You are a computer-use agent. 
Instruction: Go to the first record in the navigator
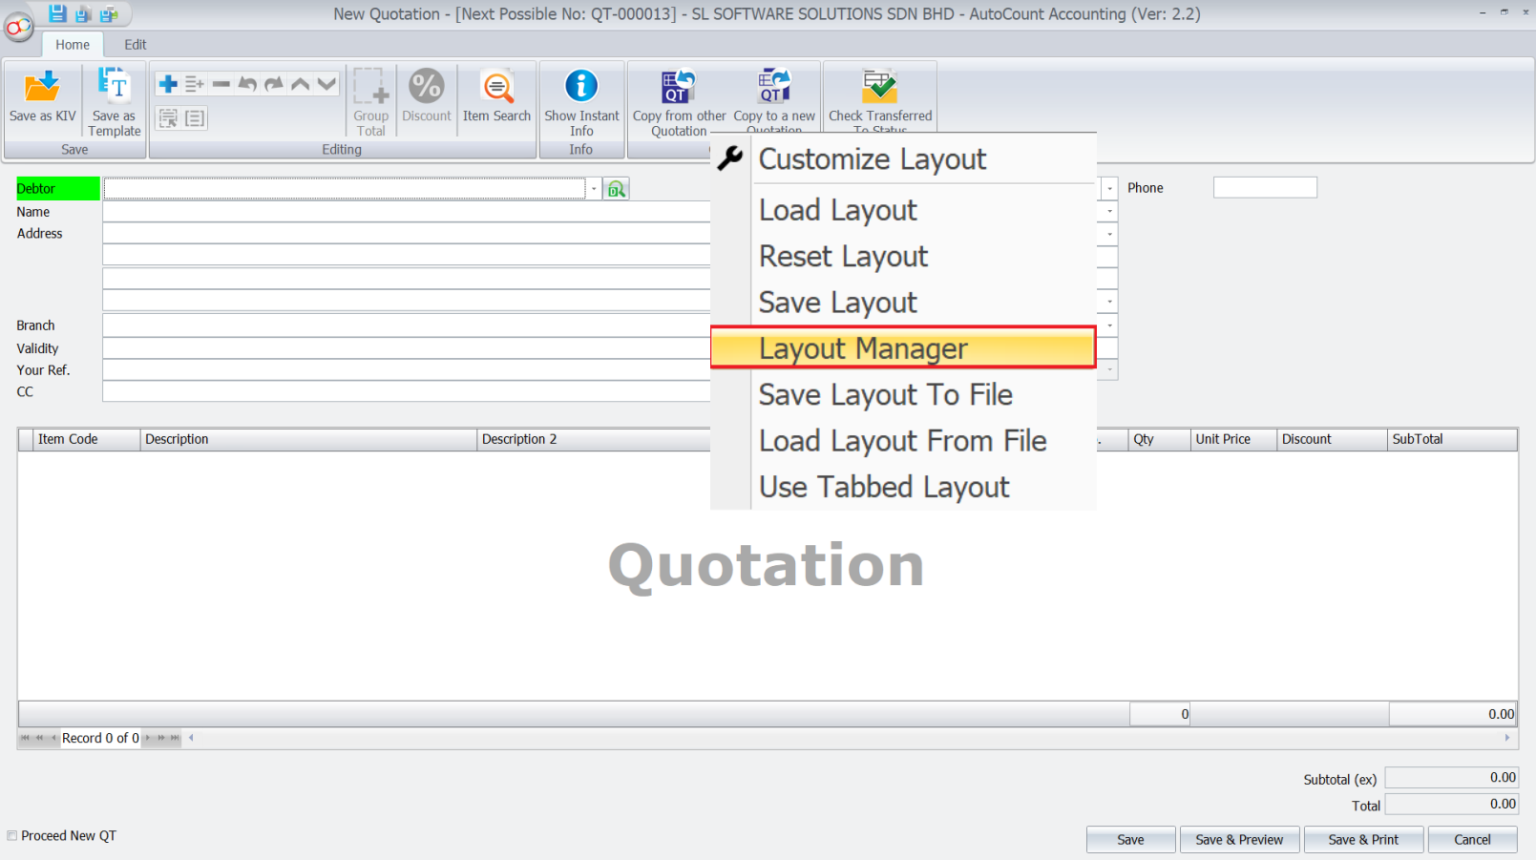coord(25,738)
